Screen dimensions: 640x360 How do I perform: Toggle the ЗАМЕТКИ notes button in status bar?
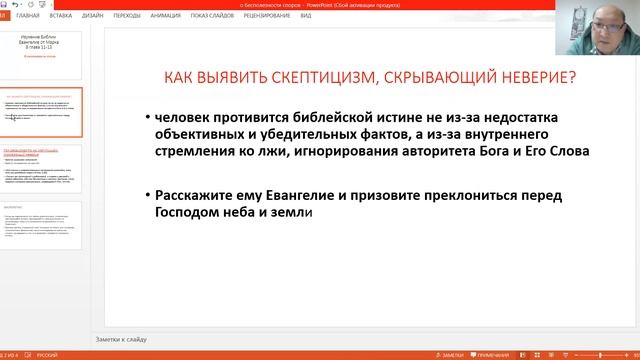(450, 355)
